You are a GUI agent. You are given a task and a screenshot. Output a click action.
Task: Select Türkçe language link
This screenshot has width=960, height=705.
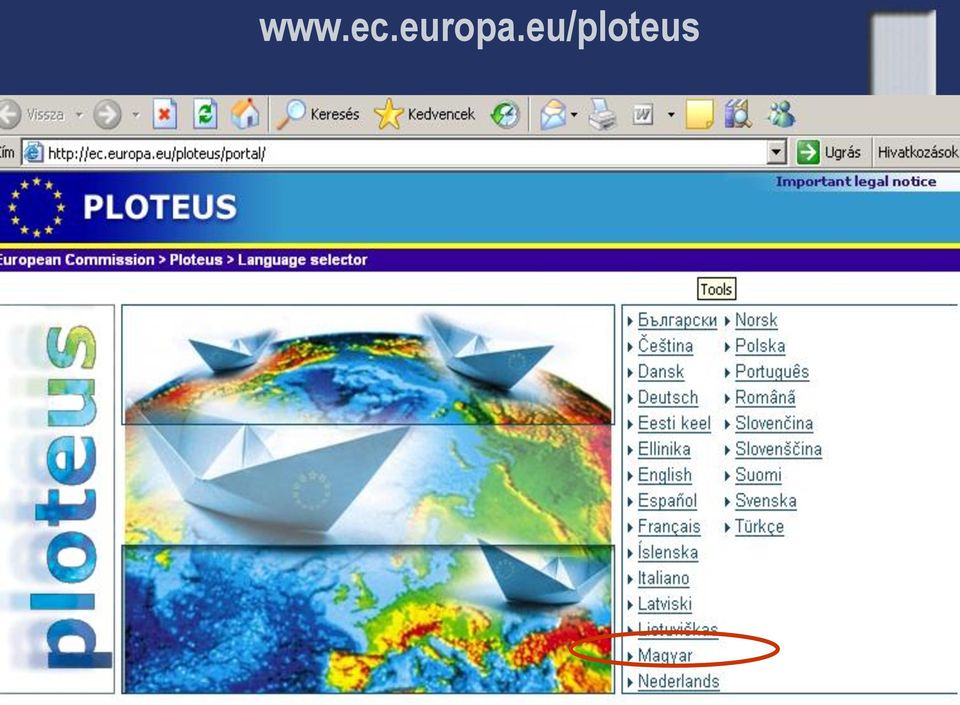point(759,527)
